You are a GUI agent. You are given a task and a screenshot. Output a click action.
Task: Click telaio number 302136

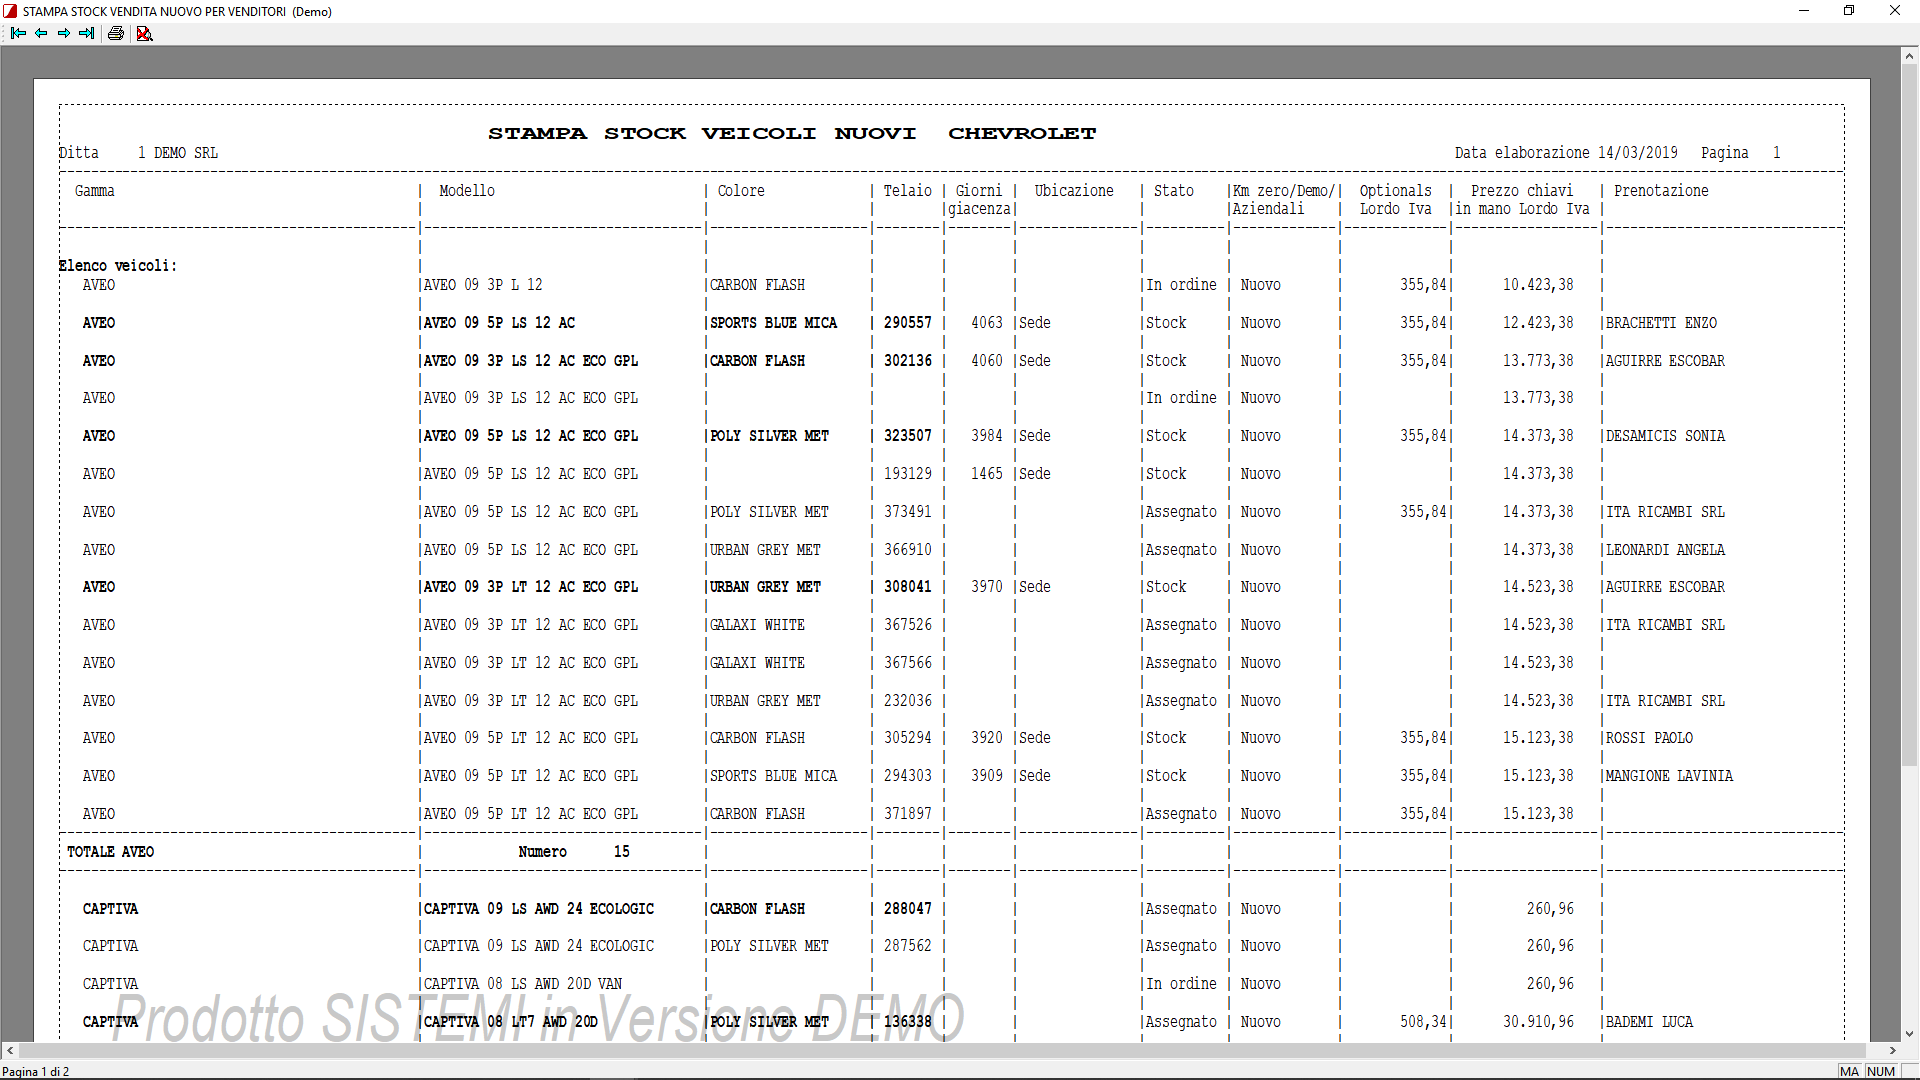point(907,361)
